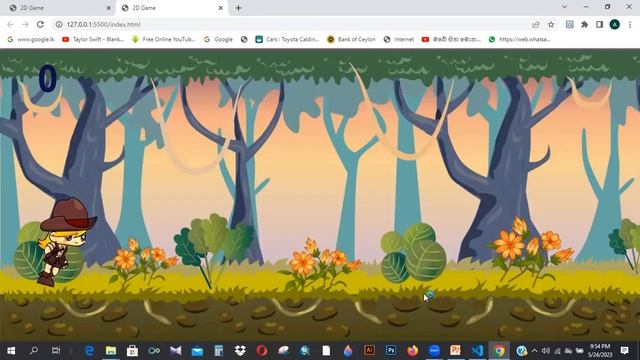Open Firefox from the taskbar
This screenshot has width=640, height=360.
click(x=413, y=351)
